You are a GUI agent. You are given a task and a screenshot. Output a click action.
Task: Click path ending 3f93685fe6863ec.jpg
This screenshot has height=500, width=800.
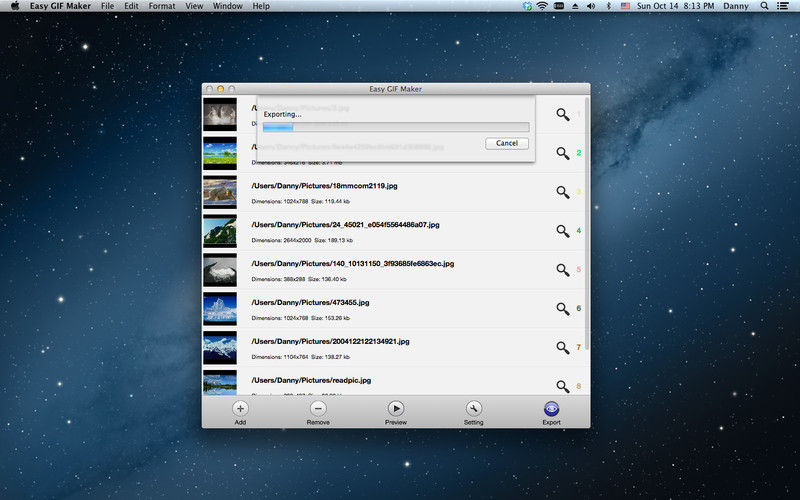pos(353,264)
